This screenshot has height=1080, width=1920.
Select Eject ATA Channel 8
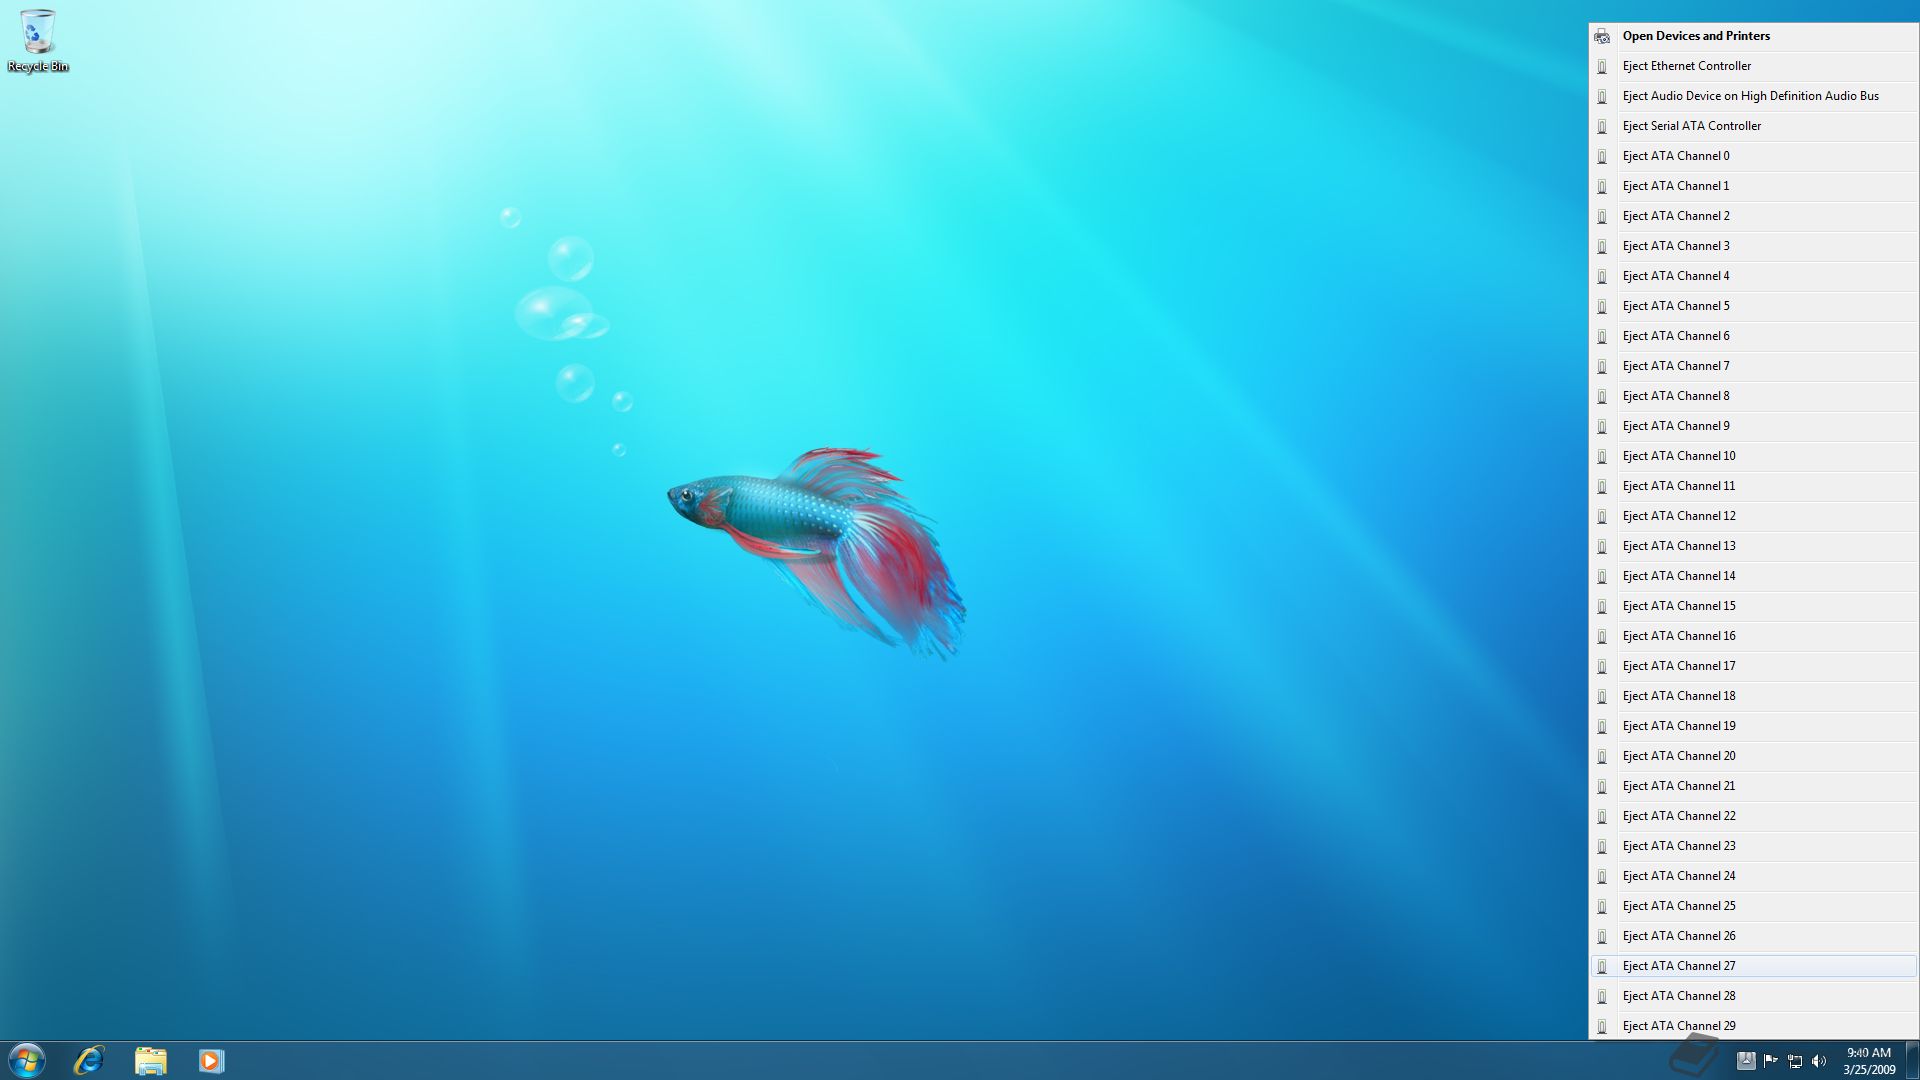pos(1753,396)
